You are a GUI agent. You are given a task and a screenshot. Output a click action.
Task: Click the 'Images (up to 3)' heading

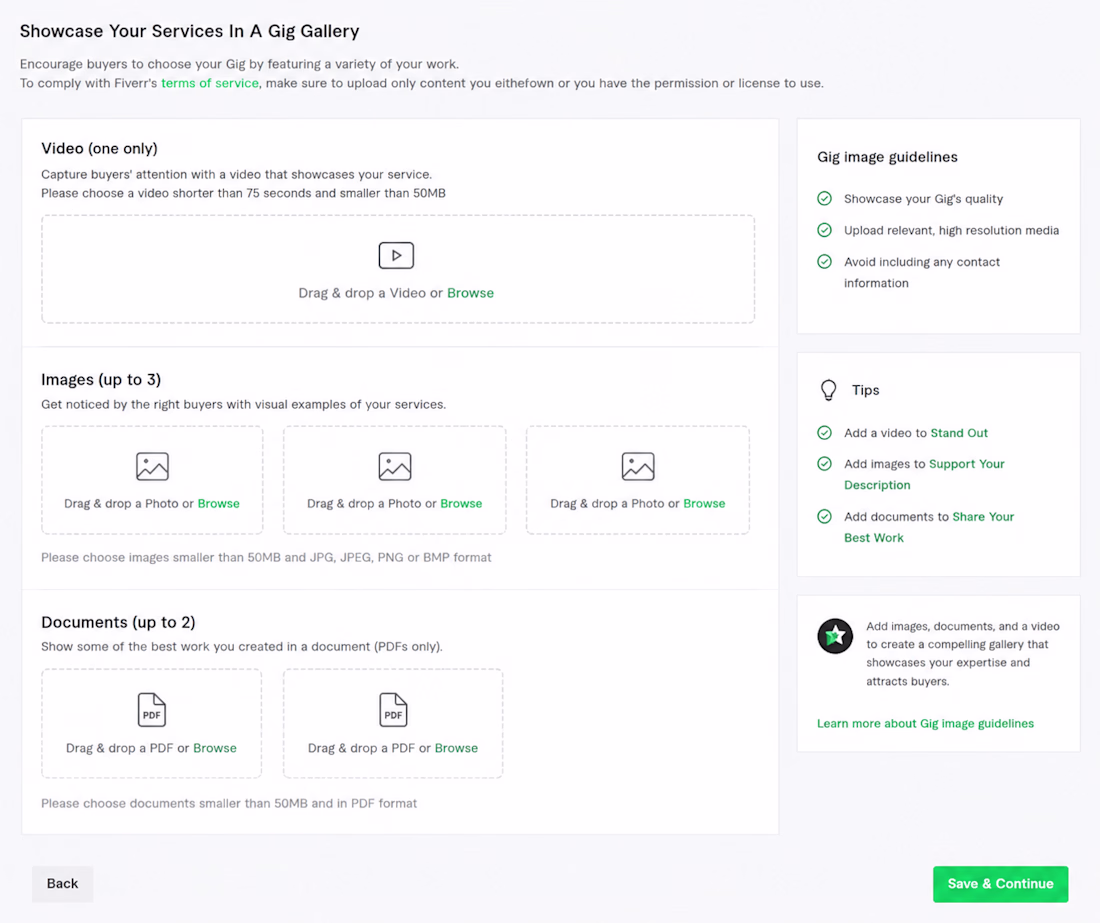101,379
